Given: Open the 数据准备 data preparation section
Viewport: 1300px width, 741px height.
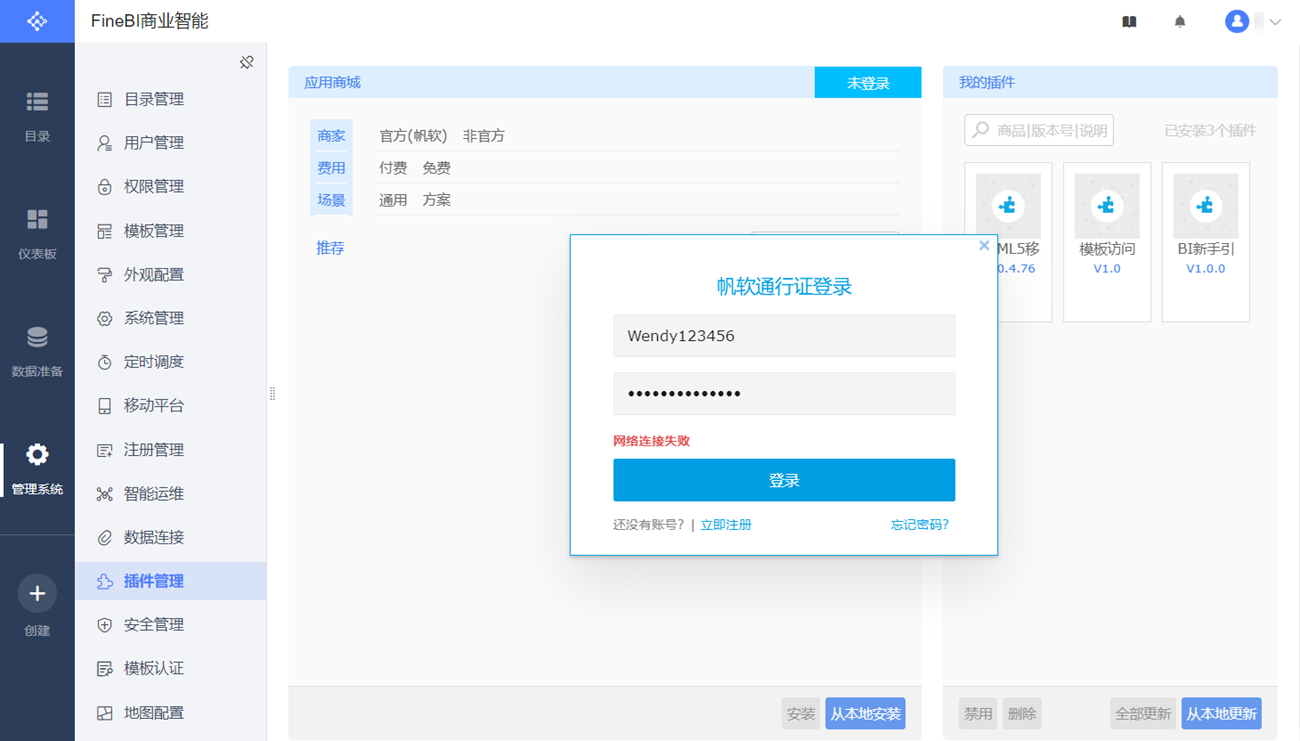Looking at the screenshot, I should [37, 352].
